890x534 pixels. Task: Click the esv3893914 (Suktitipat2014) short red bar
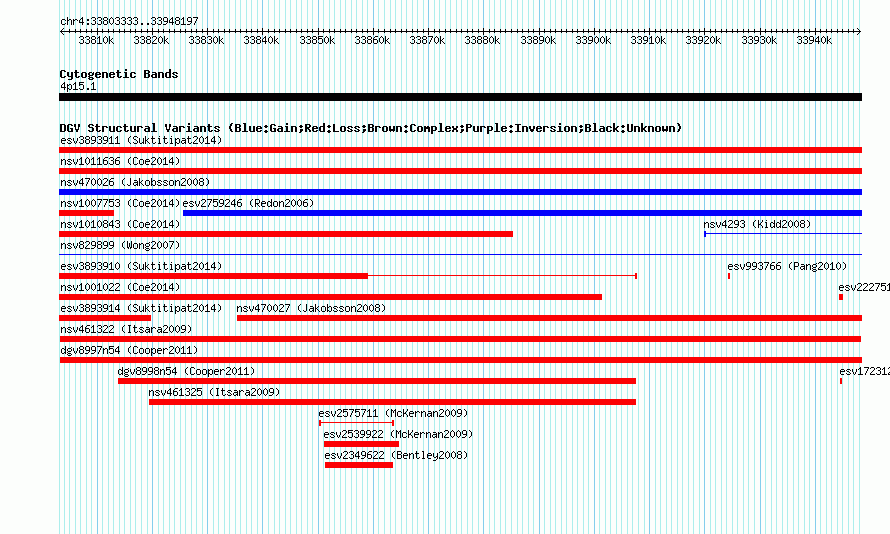pyautogui.click(x=105, y=318)
